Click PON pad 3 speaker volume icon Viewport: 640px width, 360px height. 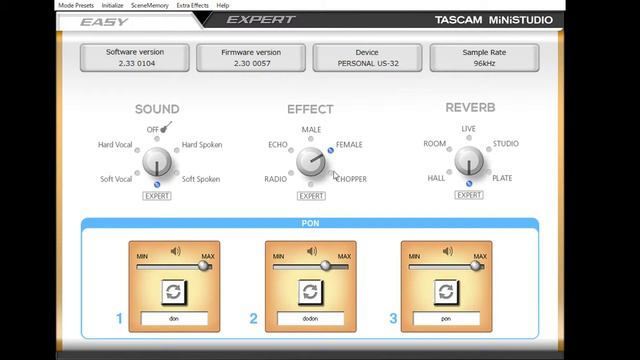(448, 251)
